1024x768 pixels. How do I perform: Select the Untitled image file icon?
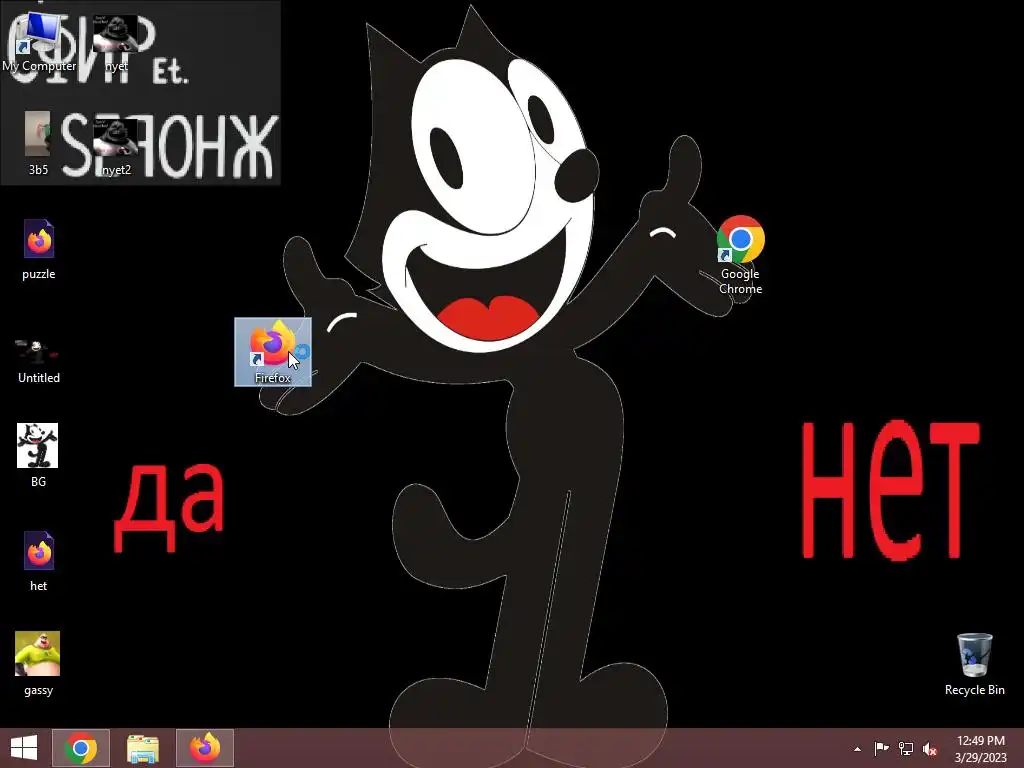(39, 359)
